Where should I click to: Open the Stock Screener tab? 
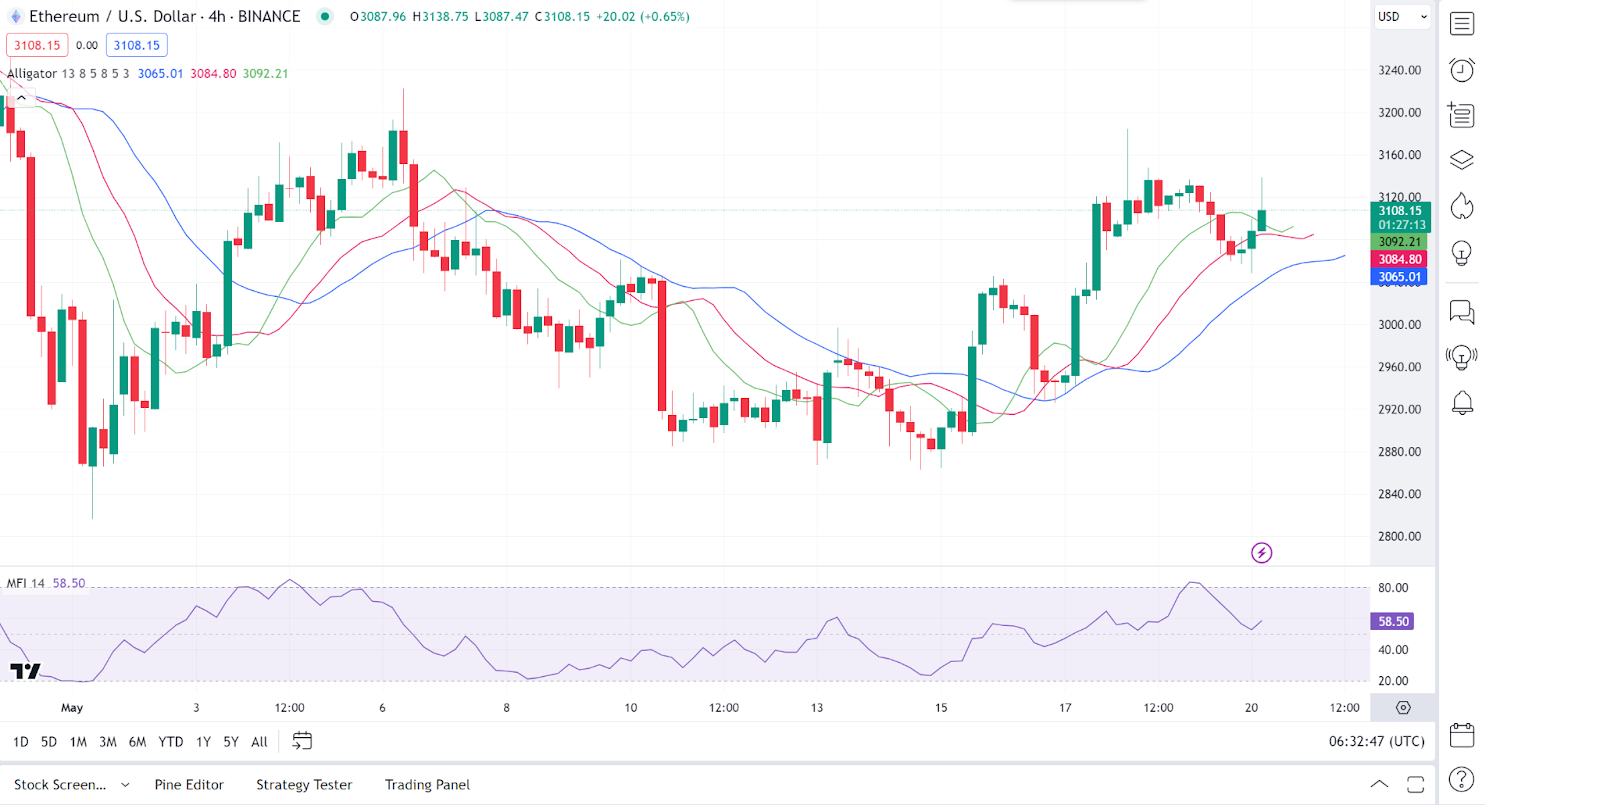tap(60, 785)
